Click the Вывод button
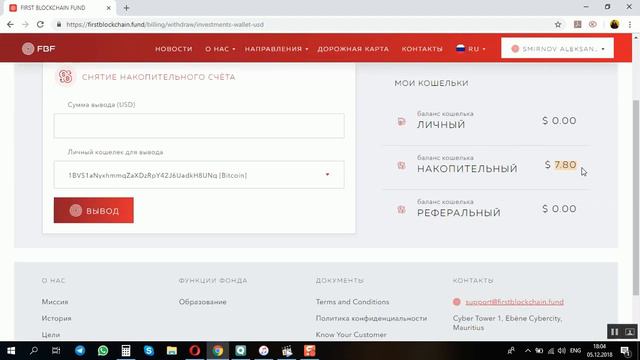Image resolution: width=640 pixels, height=360 pixels. 93,210
